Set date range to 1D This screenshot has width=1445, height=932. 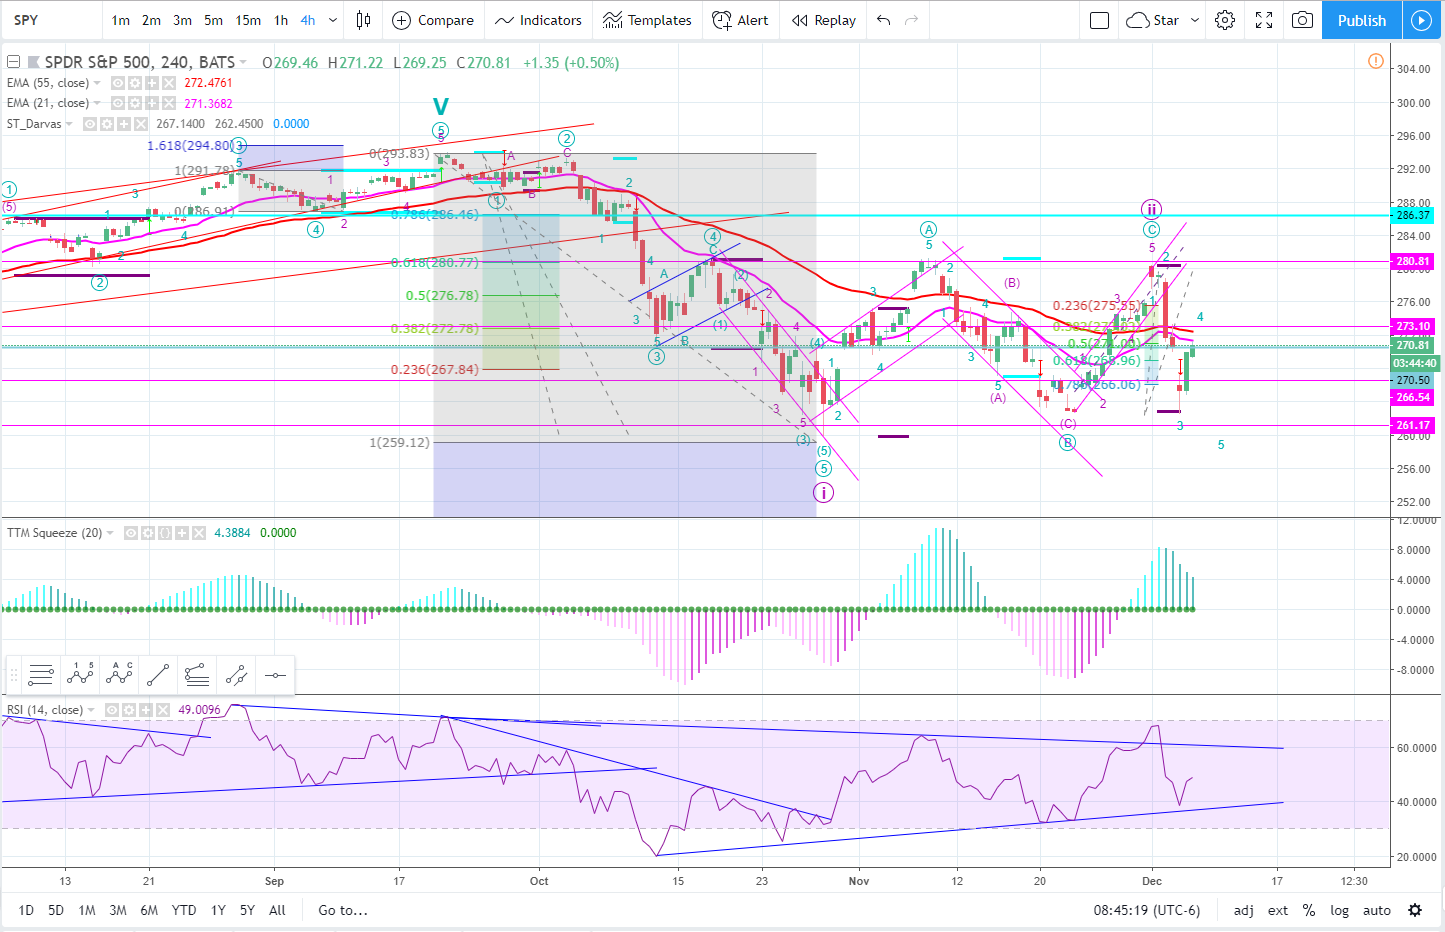point(26,910)
